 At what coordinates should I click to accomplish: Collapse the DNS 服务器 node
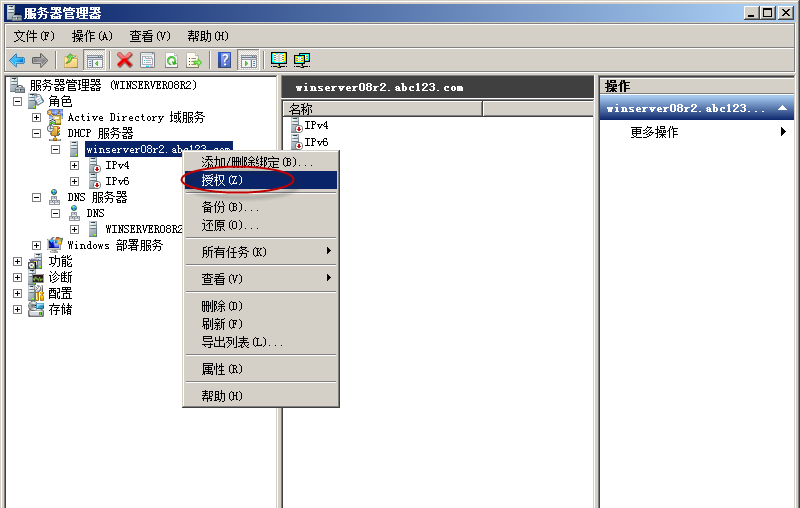[37, 197]
